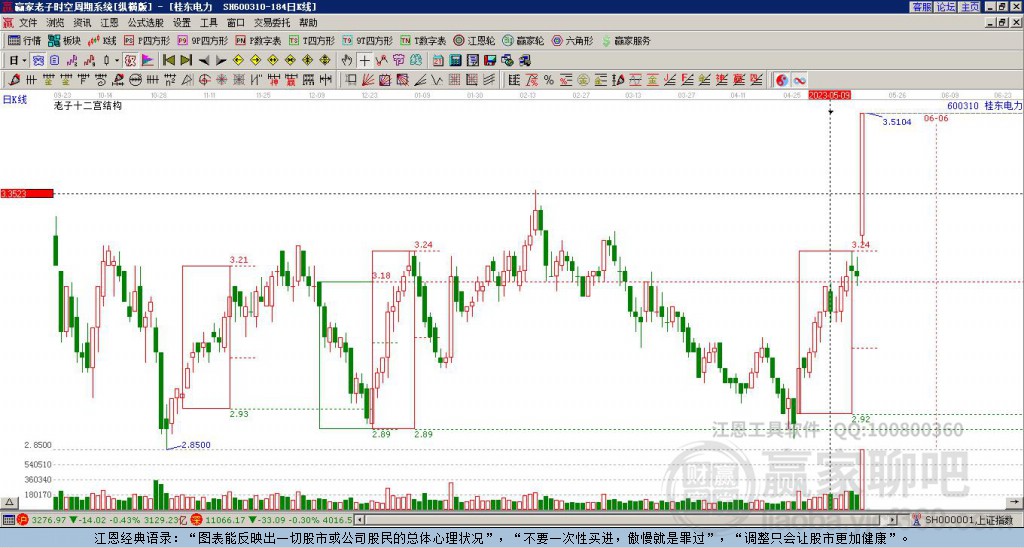This screenshot has height=548, width=1024.
Task: Open the 浏览 menu
Action: (x=56, y=23)
